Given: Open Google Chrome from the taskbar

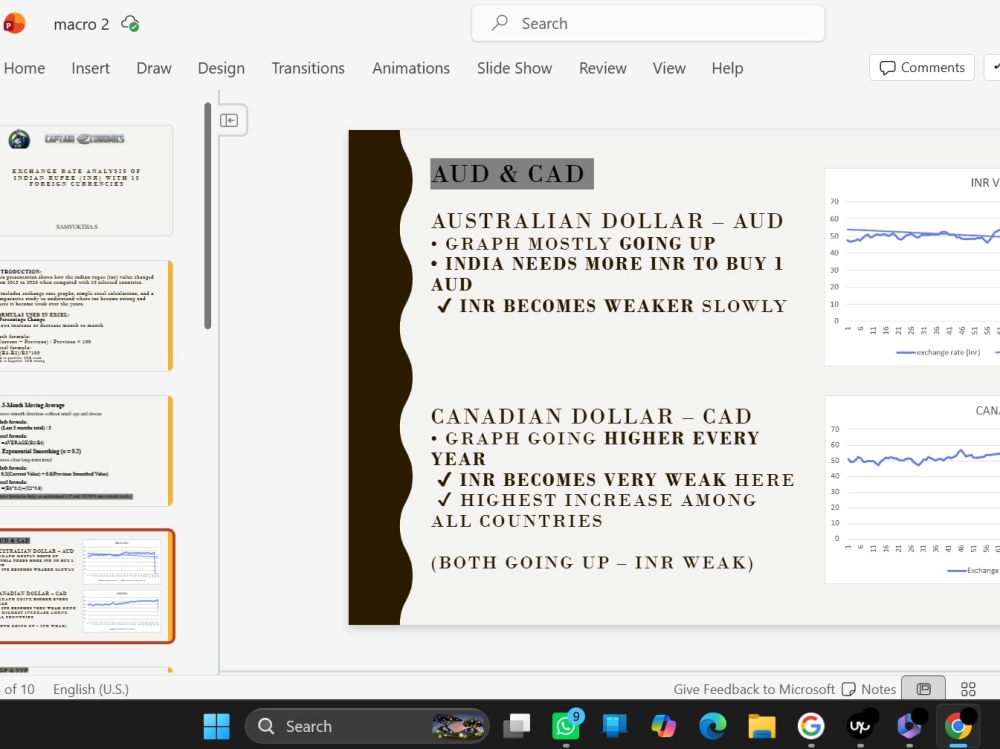Looking at the screenshot, I should (958, 726).
